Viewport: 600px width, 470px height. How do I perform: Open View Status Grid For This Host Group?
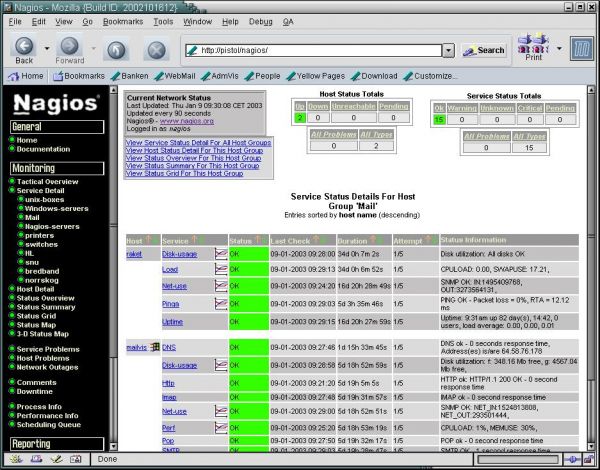click(184, 174)
